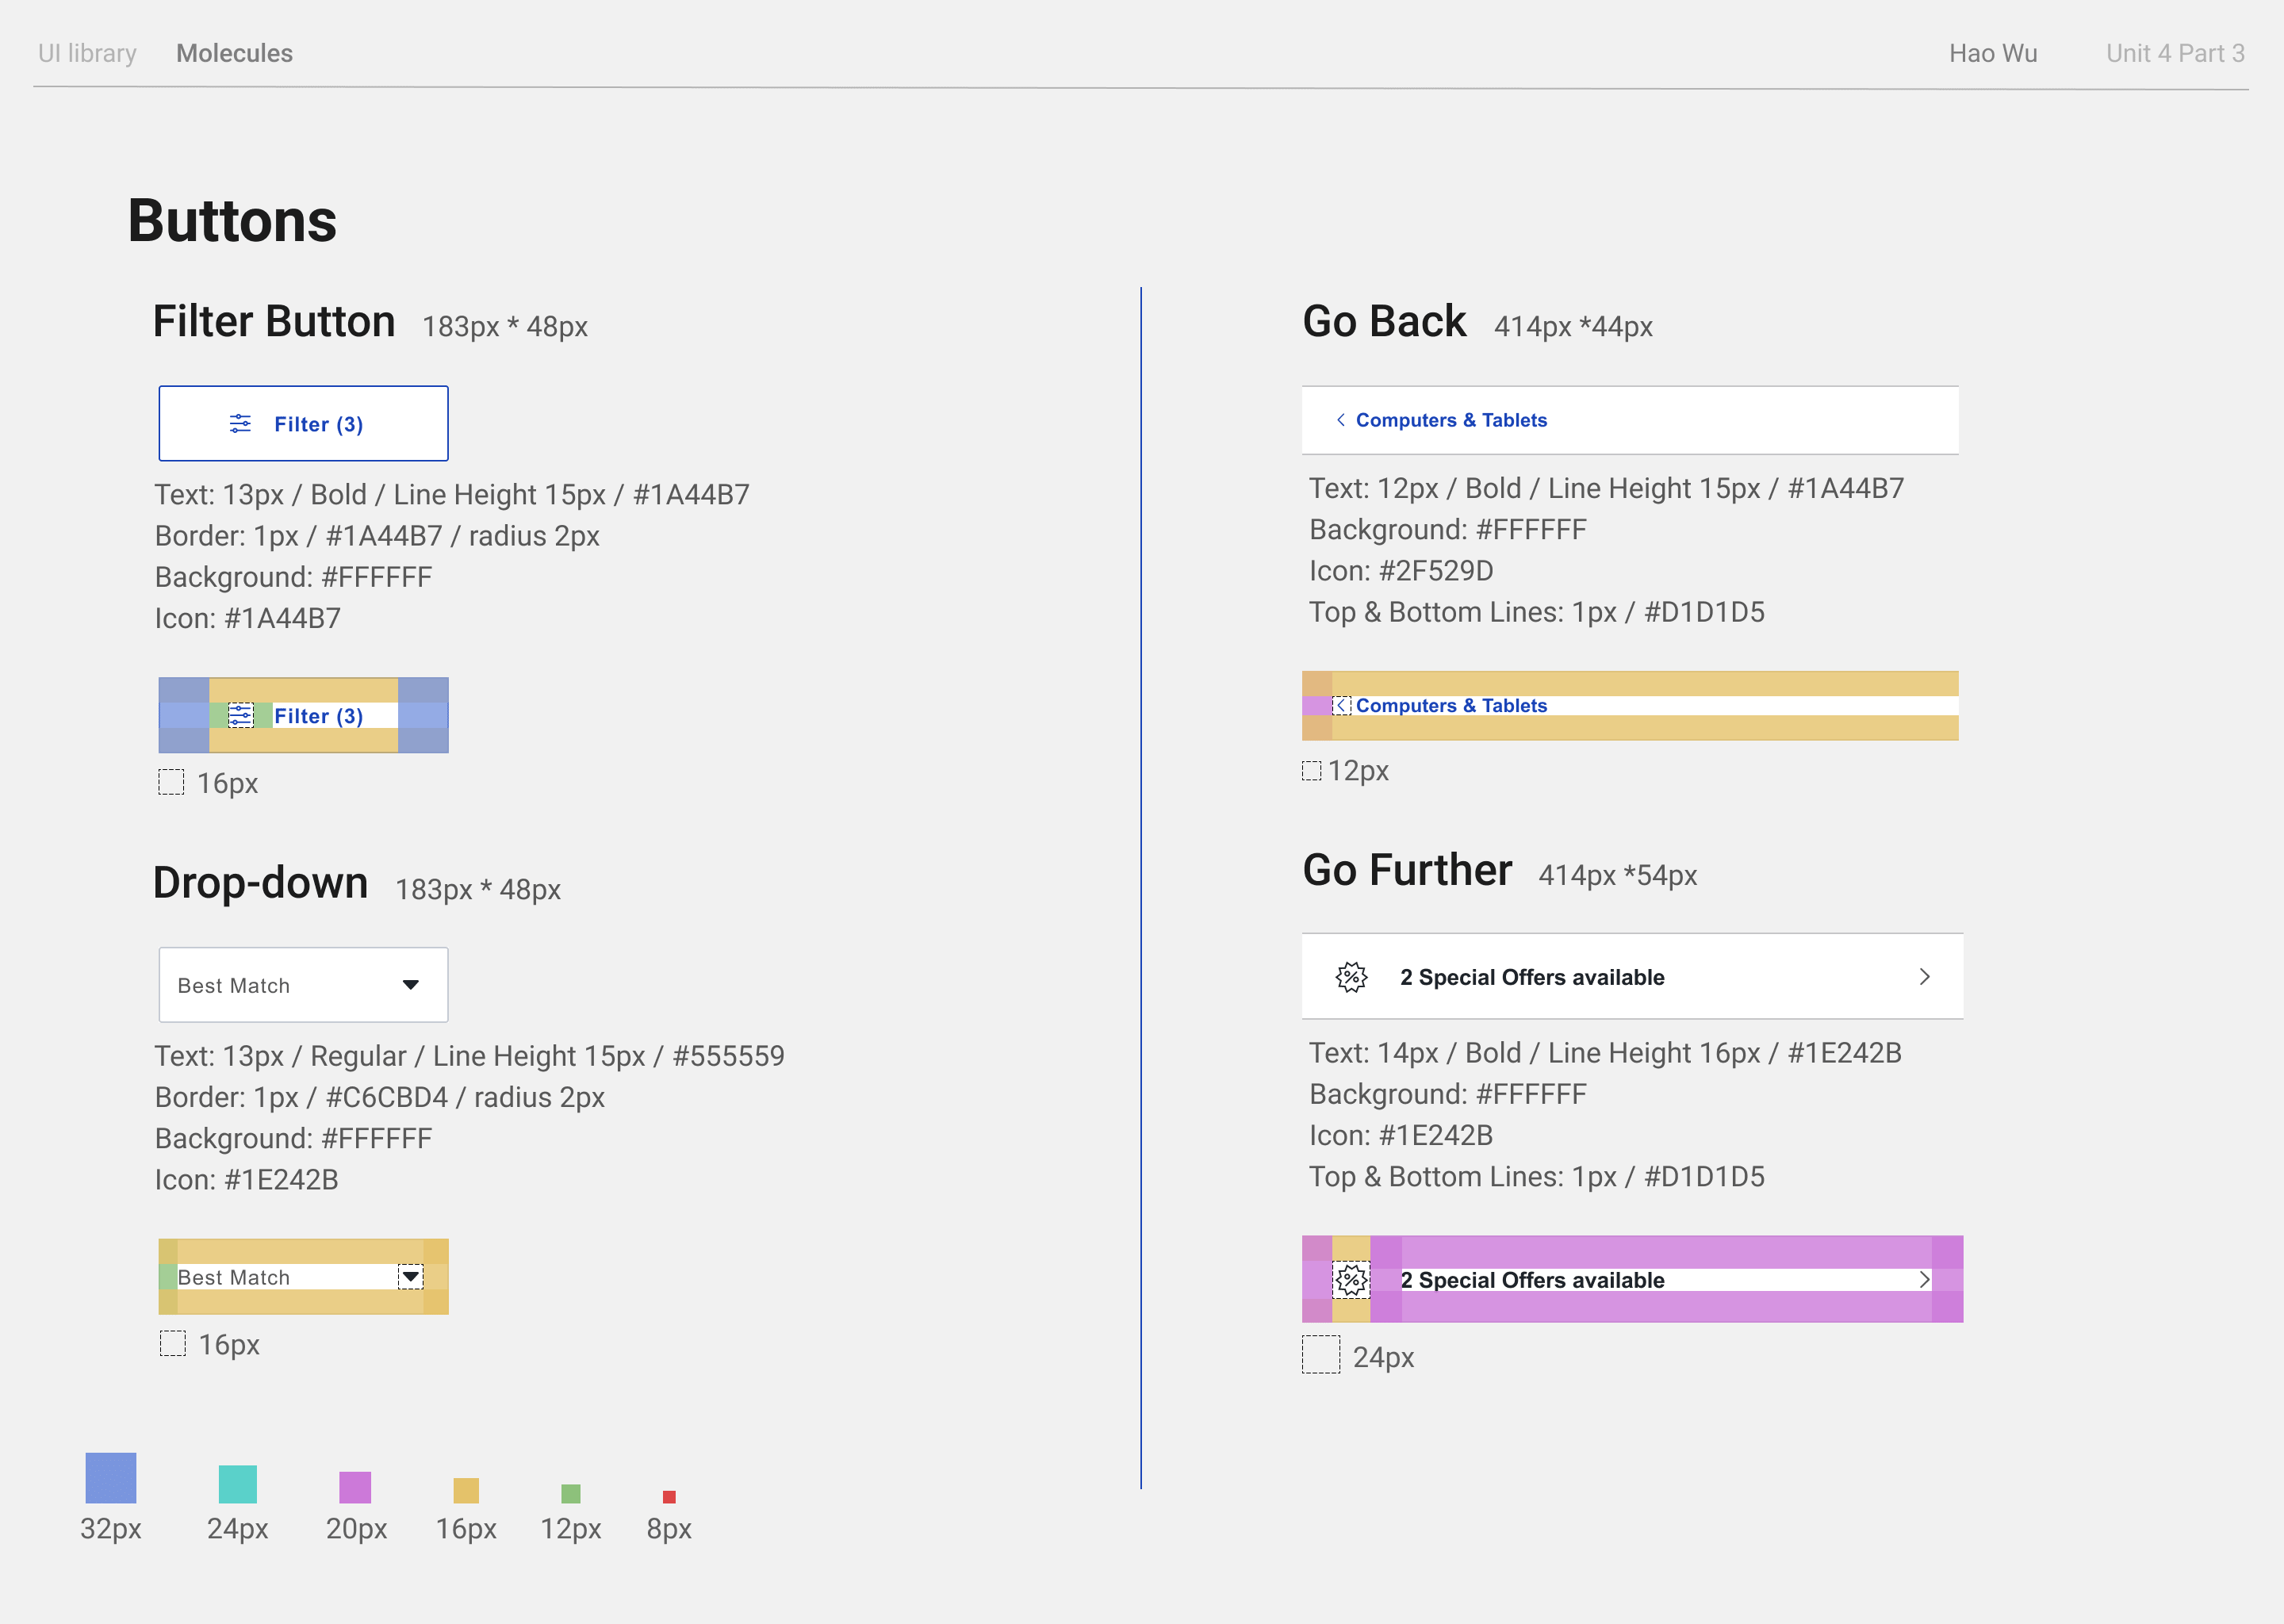
Task: Click right chevron in the annotated offers row
Action: pyautogui.click(x=1924, y=1280)
